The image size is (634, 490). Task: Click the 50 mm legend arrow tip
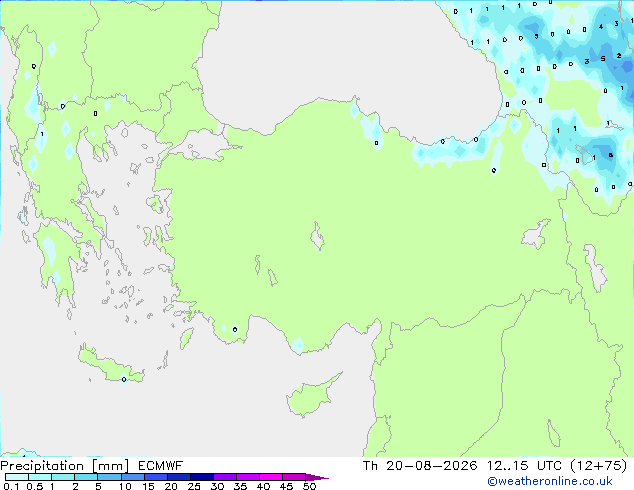(317, 477)
